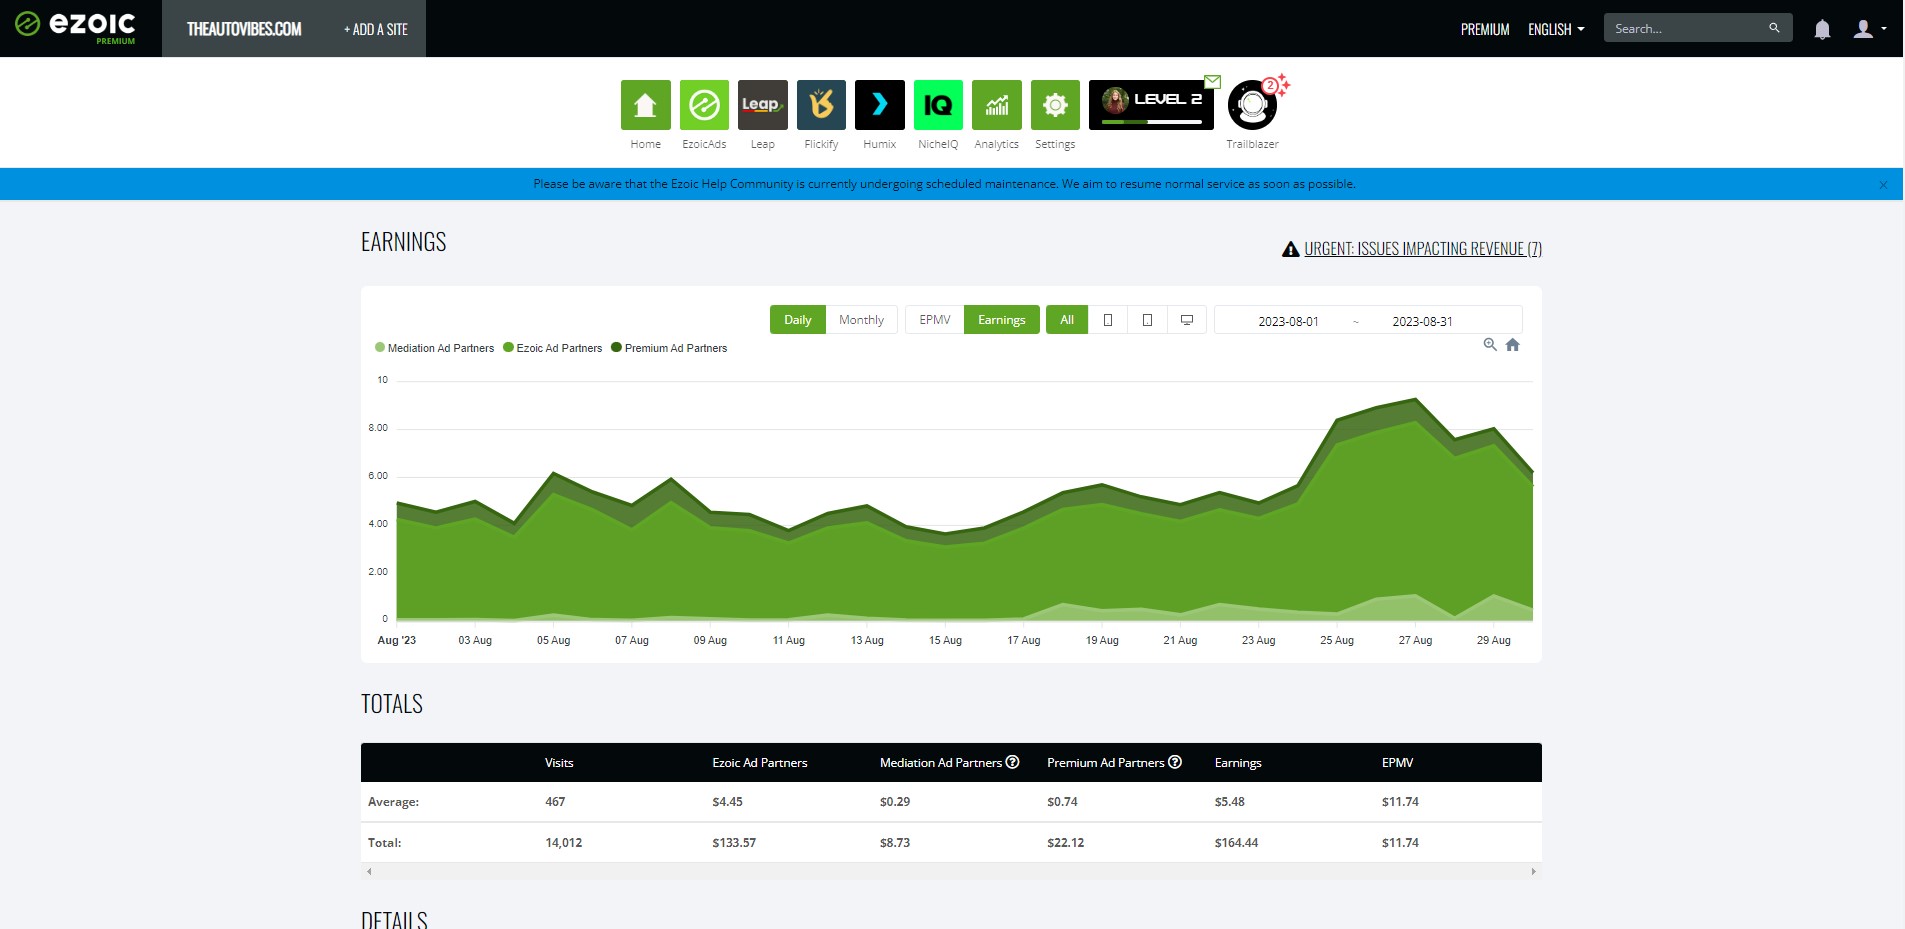Image resolution: width=1905 pixels, height=929 pixels.
Task: Click the Ezoic Ad Partners column header
Action: (x=760, y=762)
